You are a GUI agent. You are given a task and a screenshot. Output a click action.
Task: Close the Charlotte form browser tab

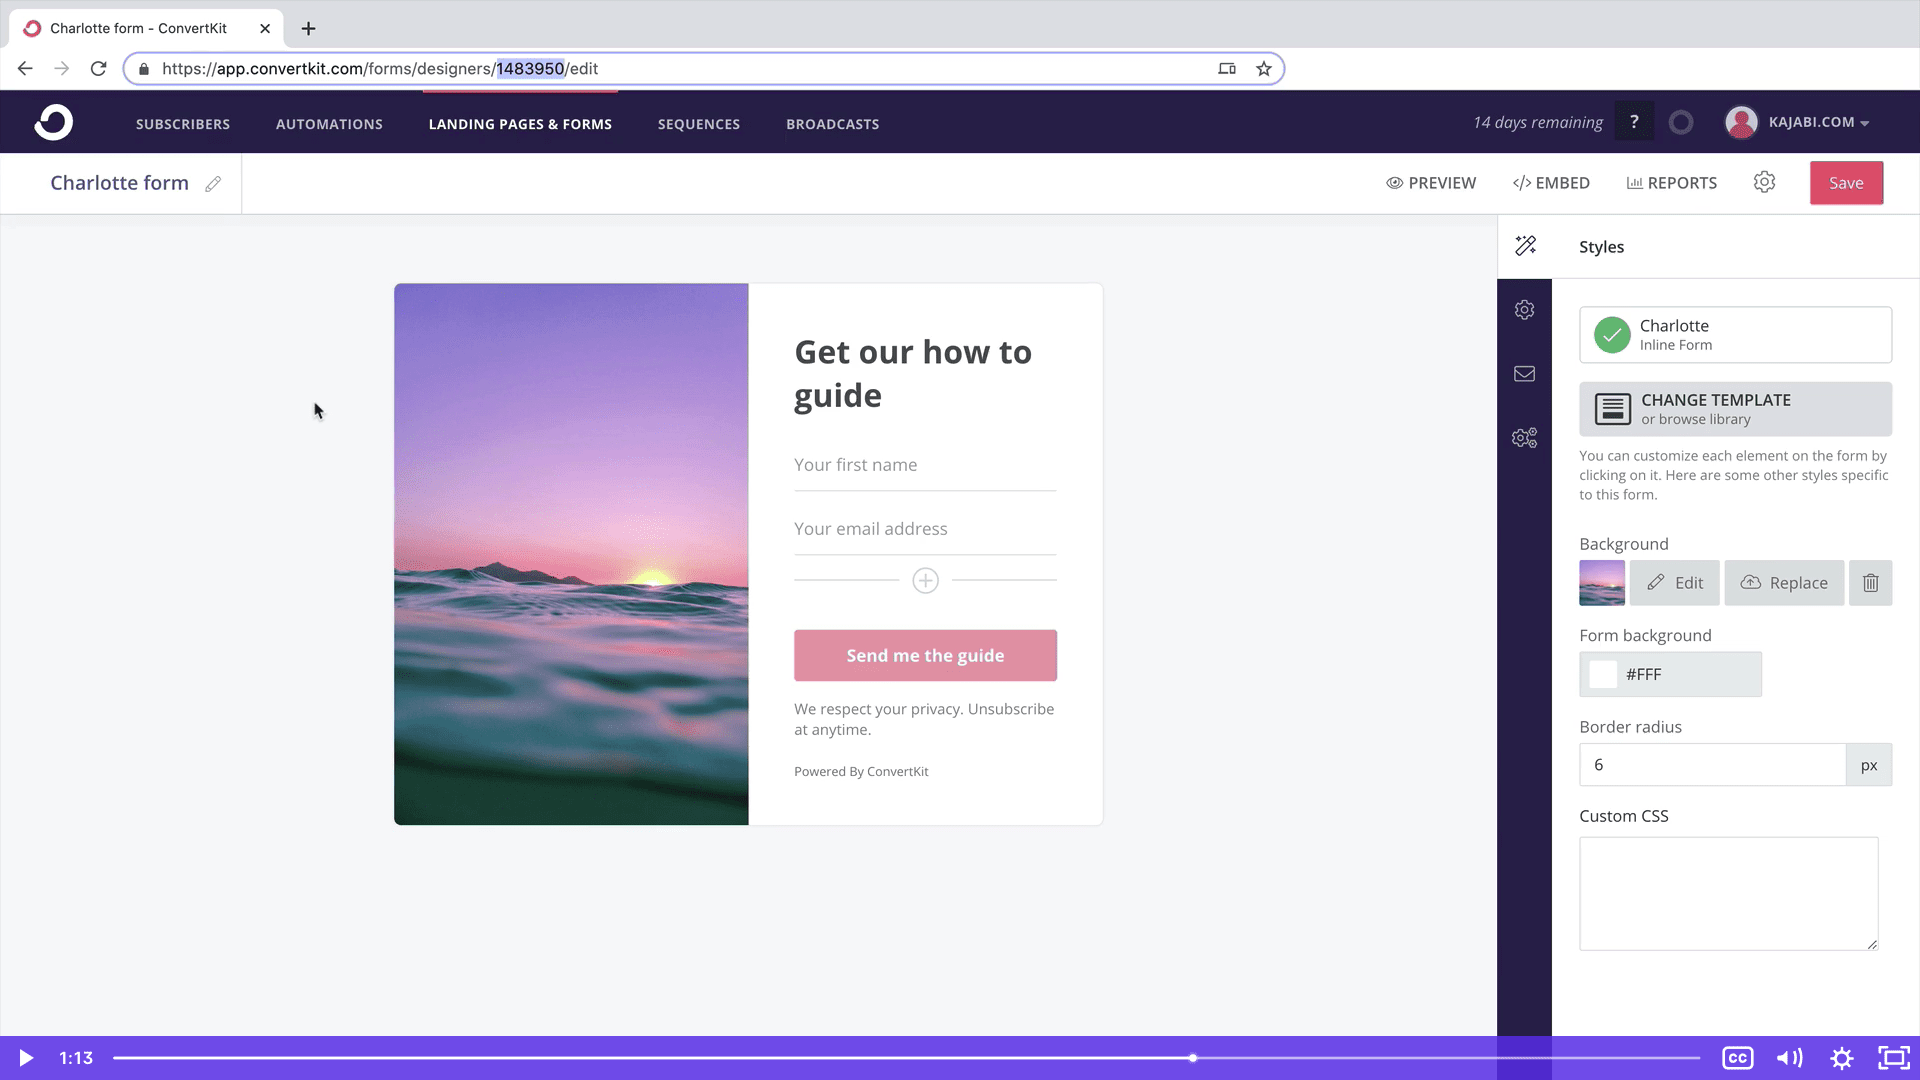(x=265, y=28)
